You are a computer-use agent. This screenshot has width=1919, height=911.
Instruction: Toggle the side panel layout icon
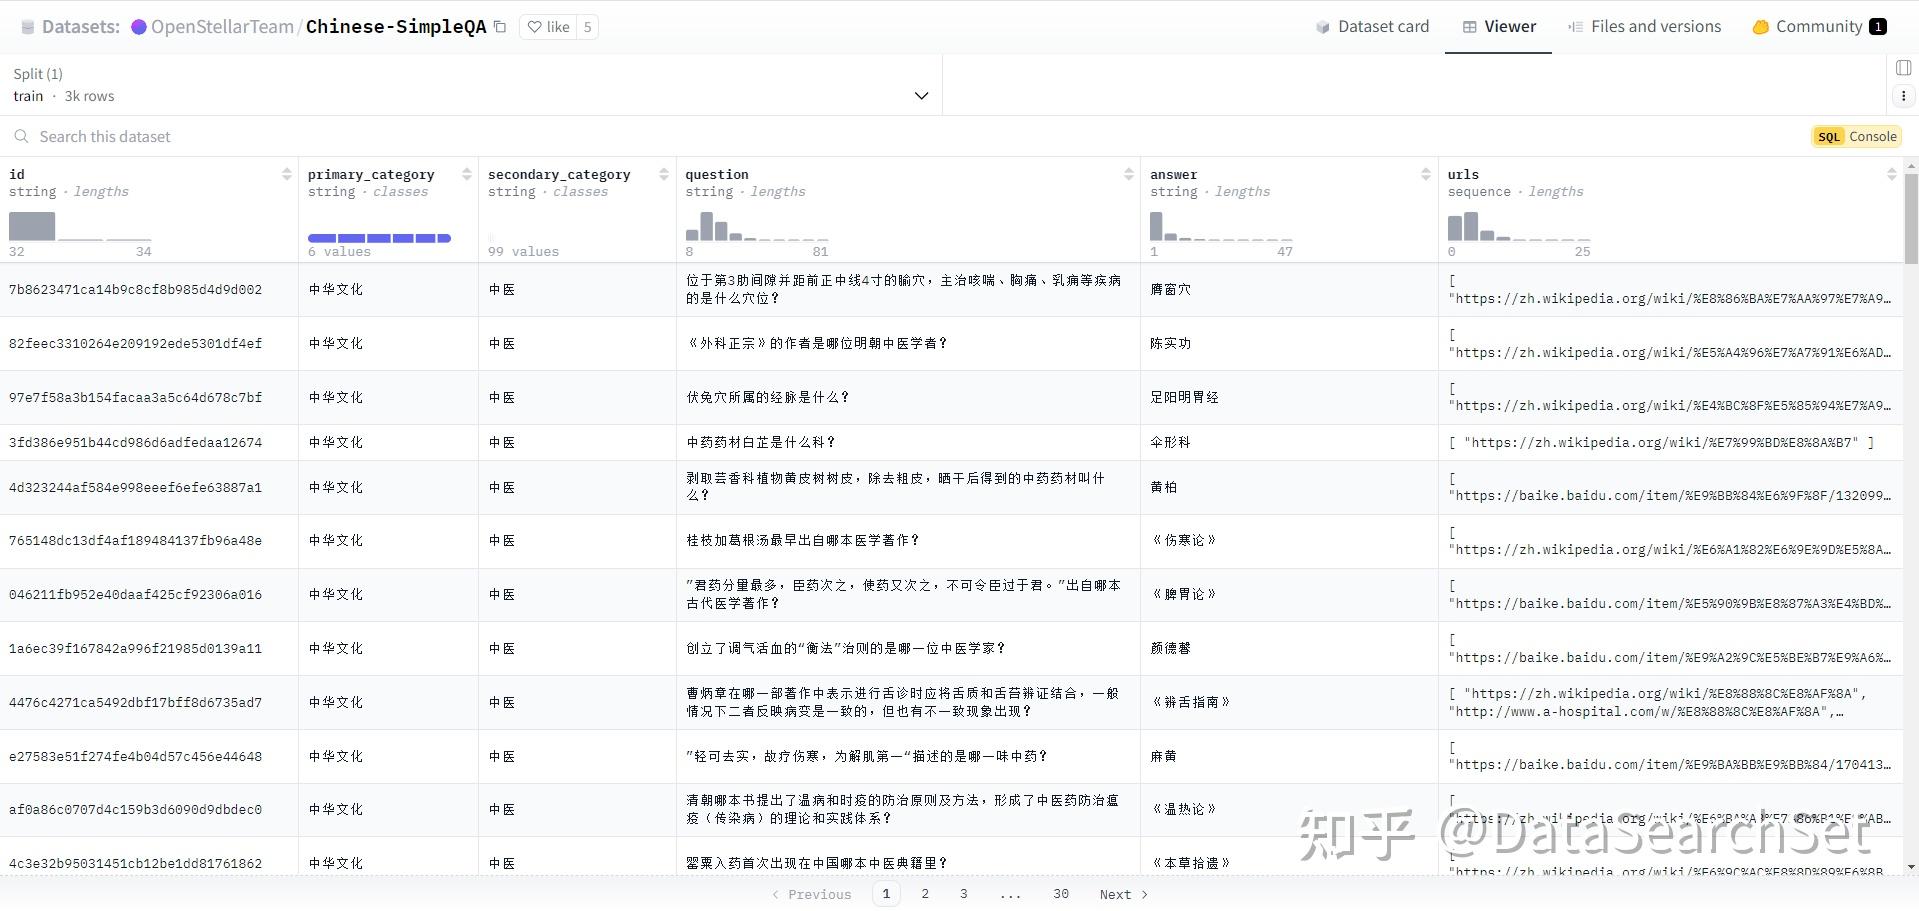[x=1904, y=66]
